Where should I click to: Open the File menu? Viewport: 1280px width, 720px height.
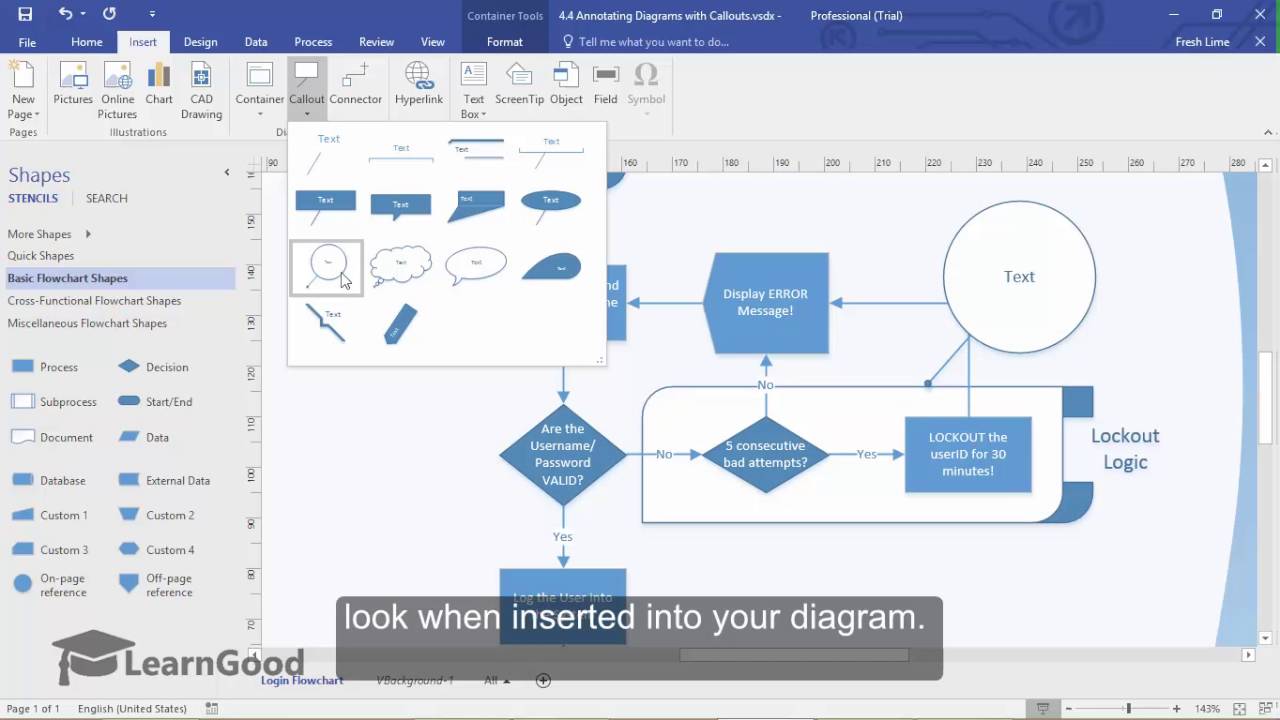pyautogui.click(x=27, y=42)
